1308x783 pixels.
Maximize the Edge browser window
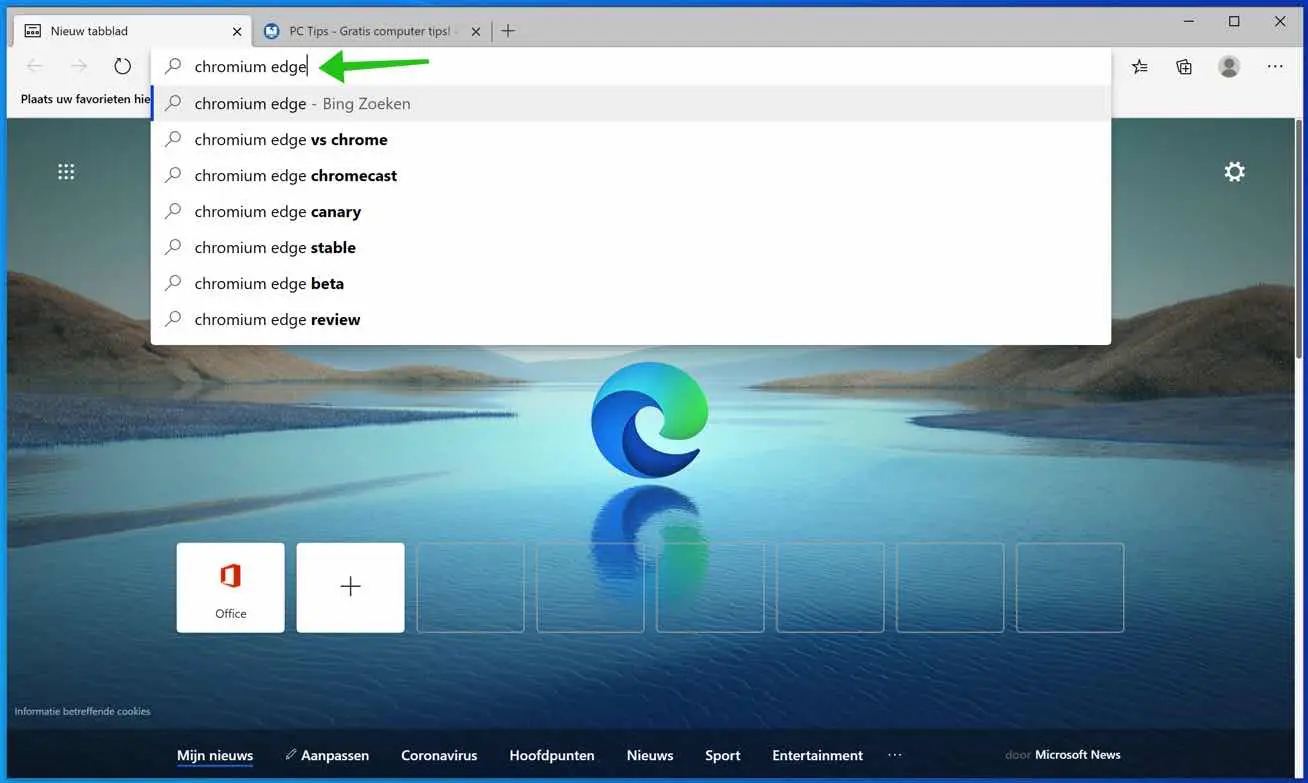[x=1234, y=21]
